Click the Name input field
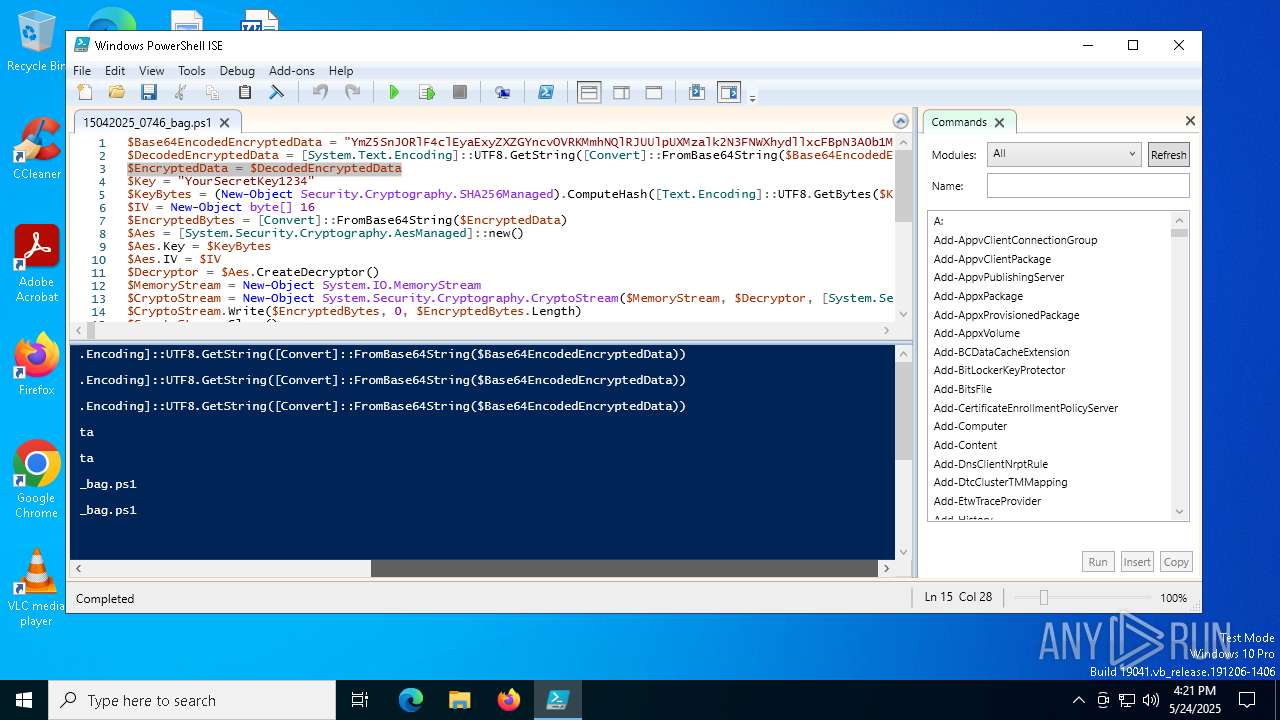The width and height of the screenshot is (1280, 720). [1088, 185]
